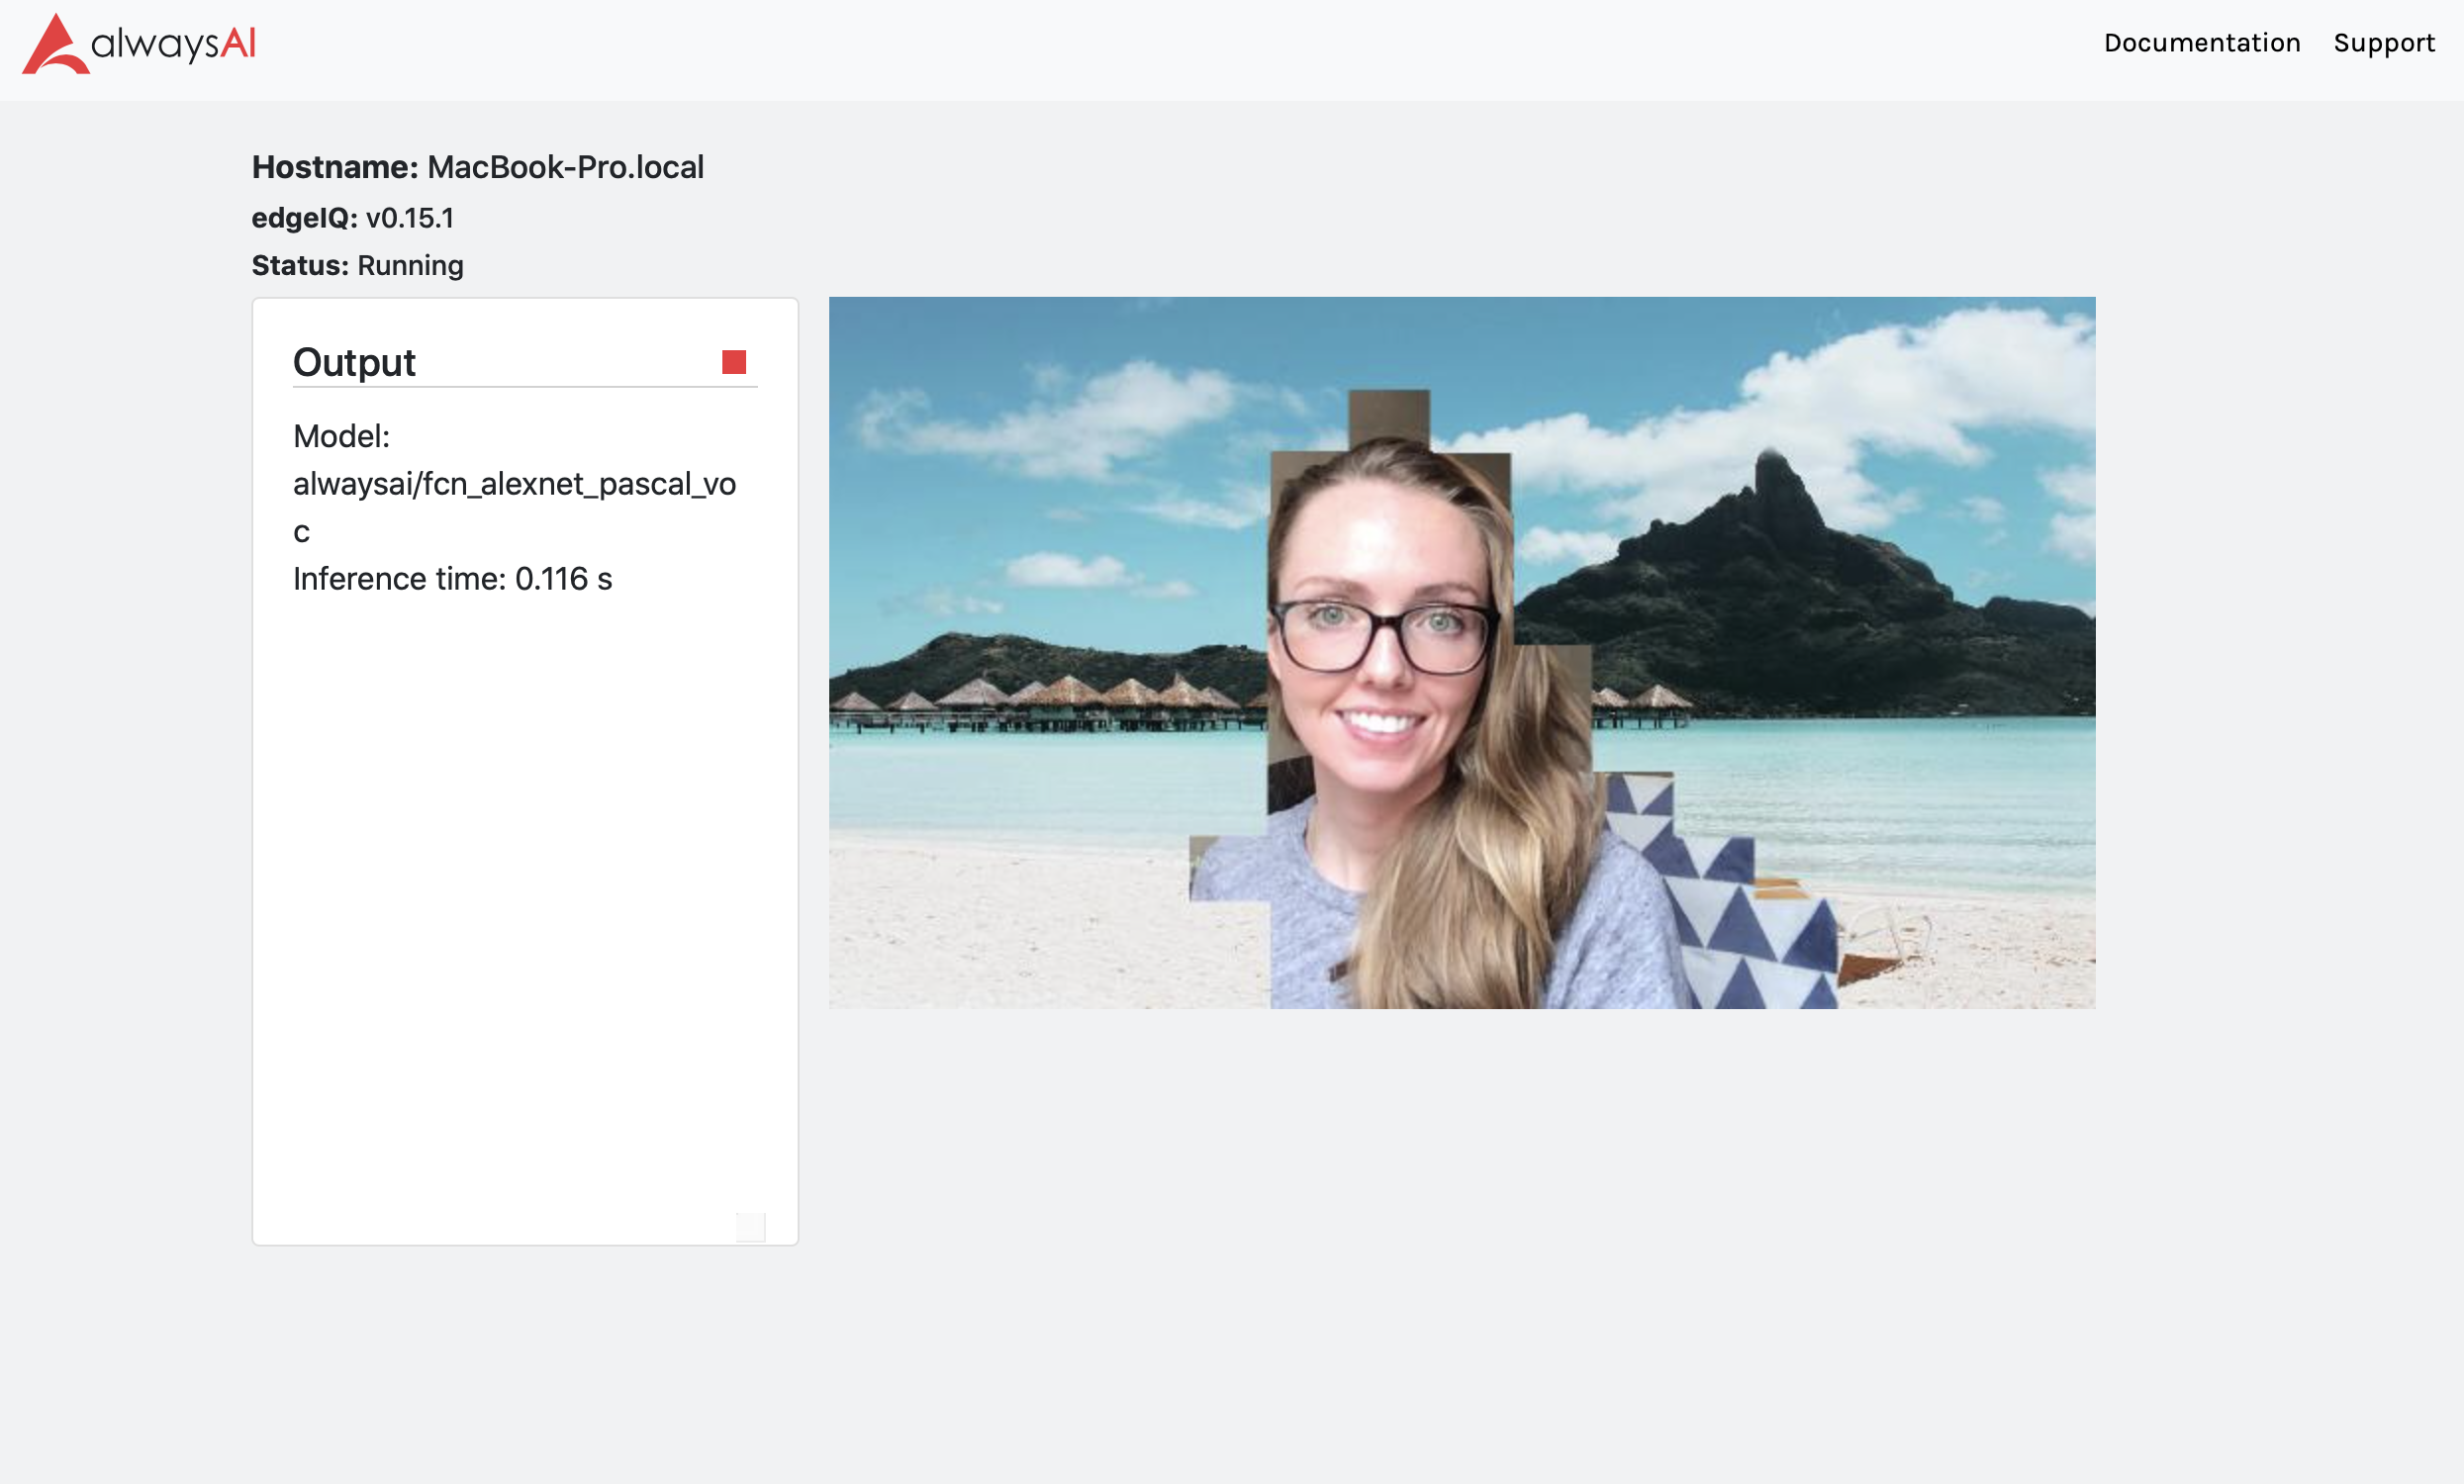Select the MacBook-Pro.local hostname value

coord(565,167)
